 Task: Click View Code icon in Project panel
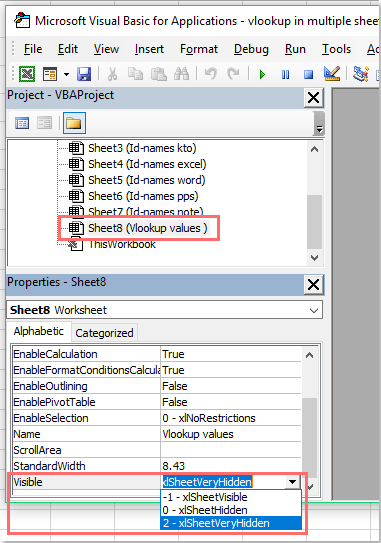(x=22, y=123)
